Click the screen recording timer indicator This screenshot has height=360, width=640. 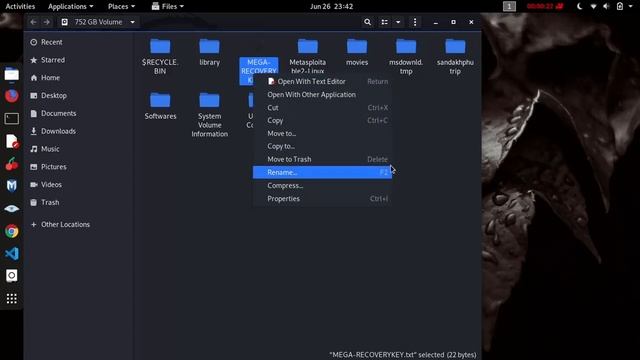coord(544,6)
